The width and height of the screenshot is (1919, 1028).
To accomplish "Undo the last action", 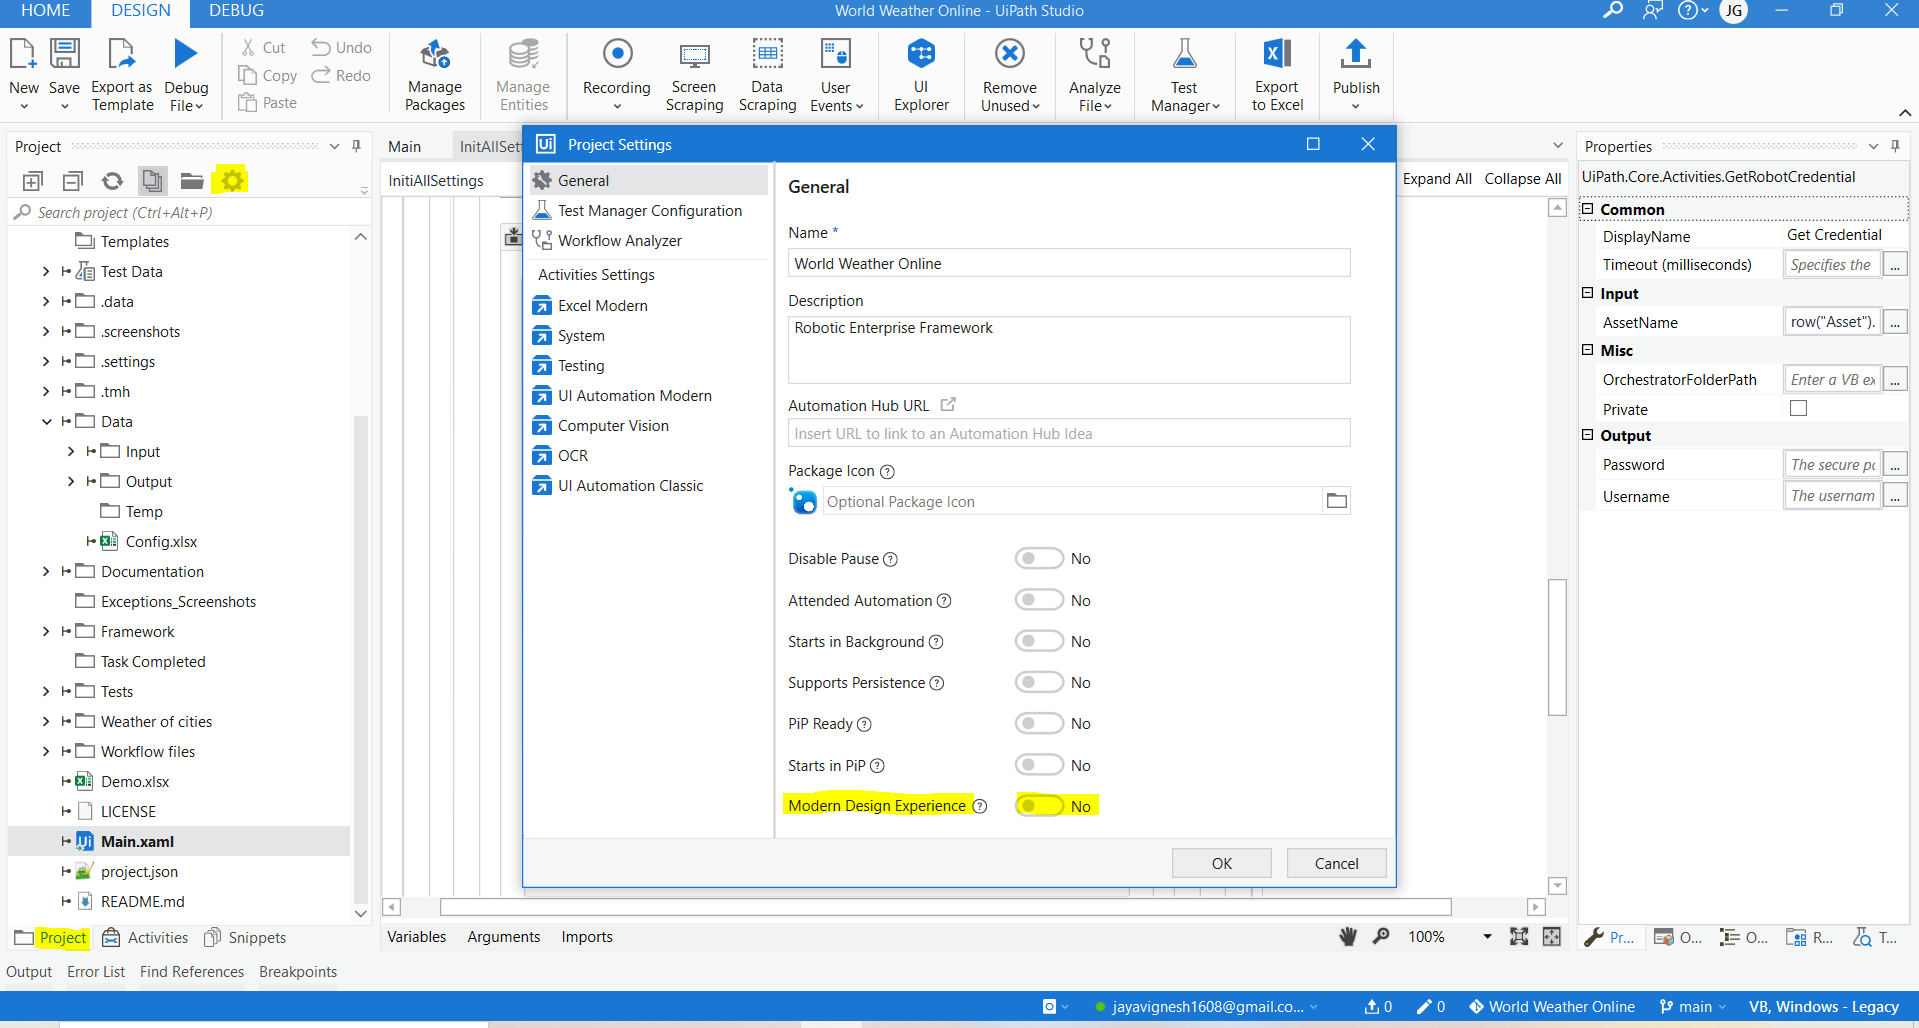I will (341, 47).
